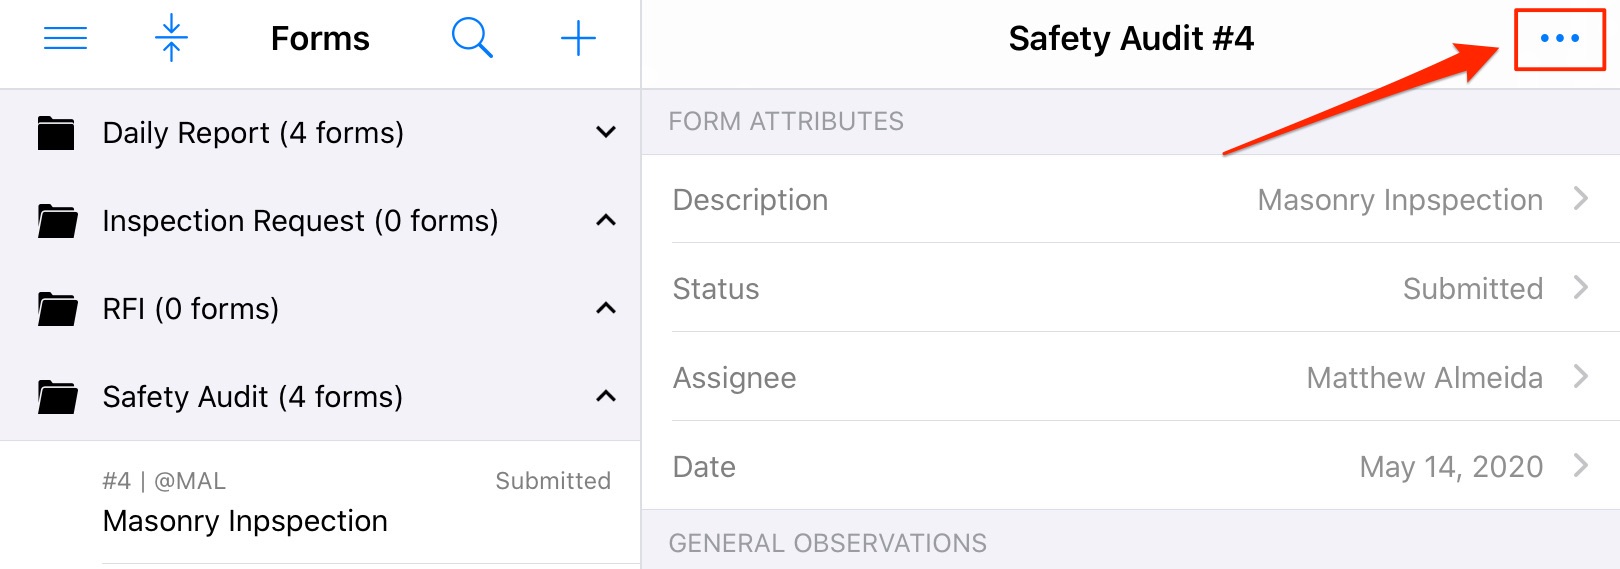Screen dimensions: 1620x569
Task: Open the Forms search magnifier
Action: click(x=471, y=39)
